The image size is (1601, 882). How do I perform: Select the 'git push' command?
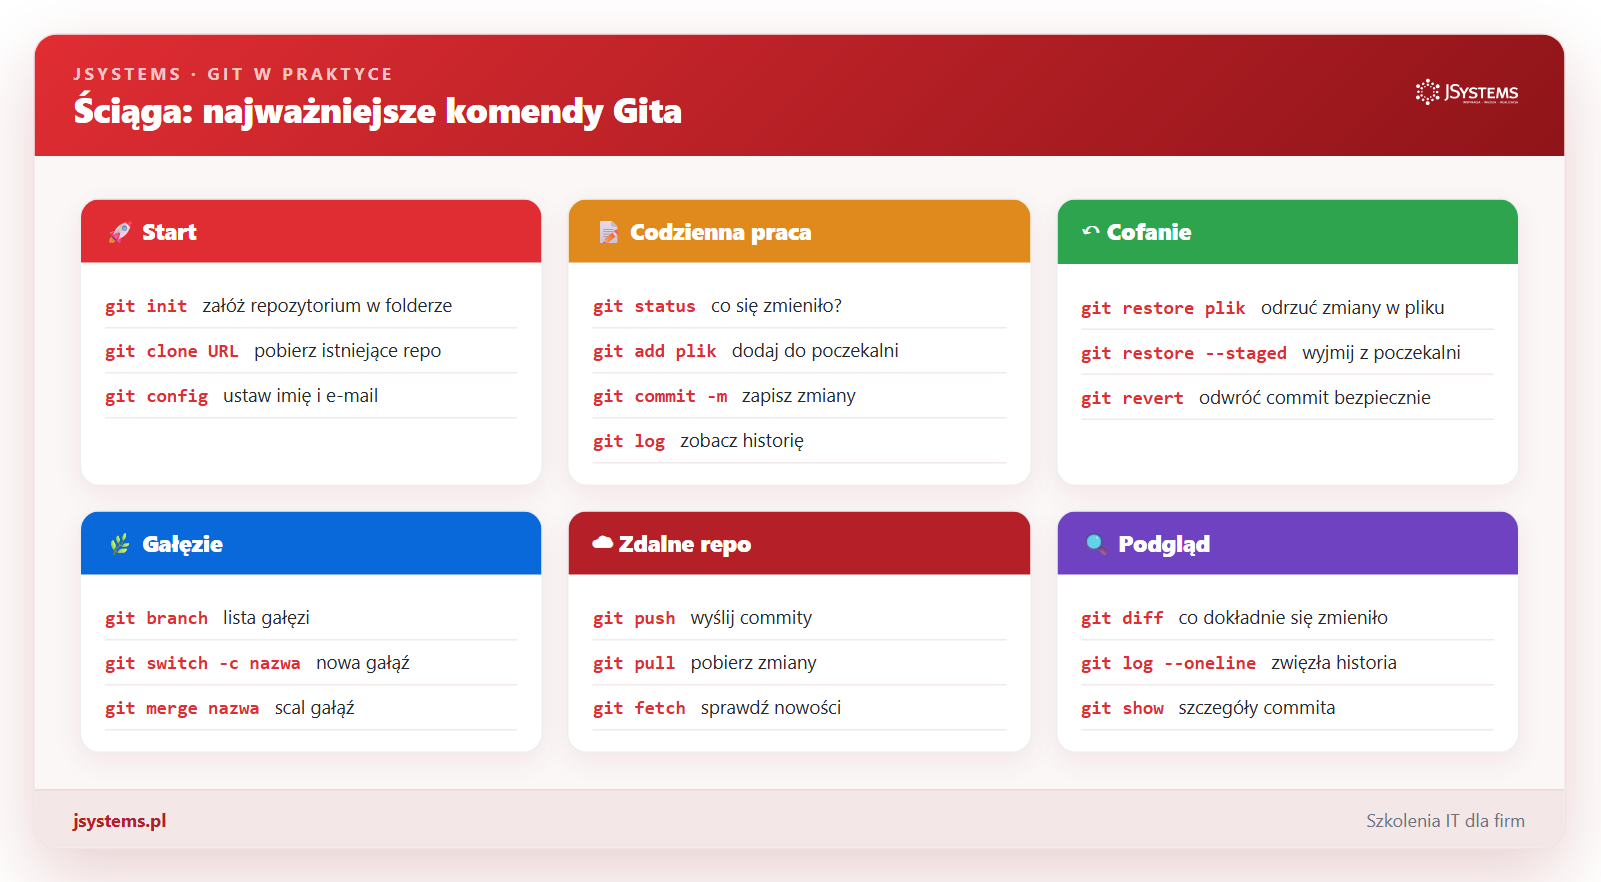click(634, 618)
